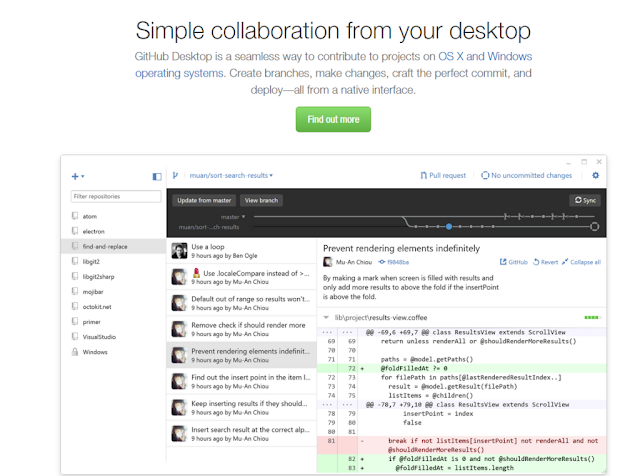The height and width of the screenshot is (476, 640).
Task: Click Update from master button
Action: (204, 200)
